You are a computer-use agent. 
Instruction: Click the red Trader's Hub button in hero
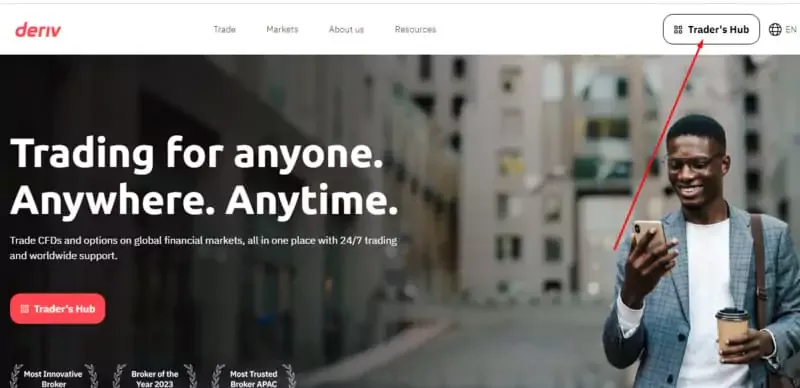tap(58, 308)
